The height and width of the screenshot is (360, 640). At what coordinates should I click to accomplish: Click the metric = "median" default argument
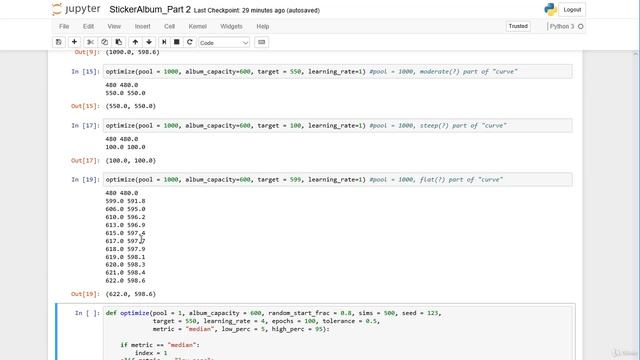coord(184,329)
